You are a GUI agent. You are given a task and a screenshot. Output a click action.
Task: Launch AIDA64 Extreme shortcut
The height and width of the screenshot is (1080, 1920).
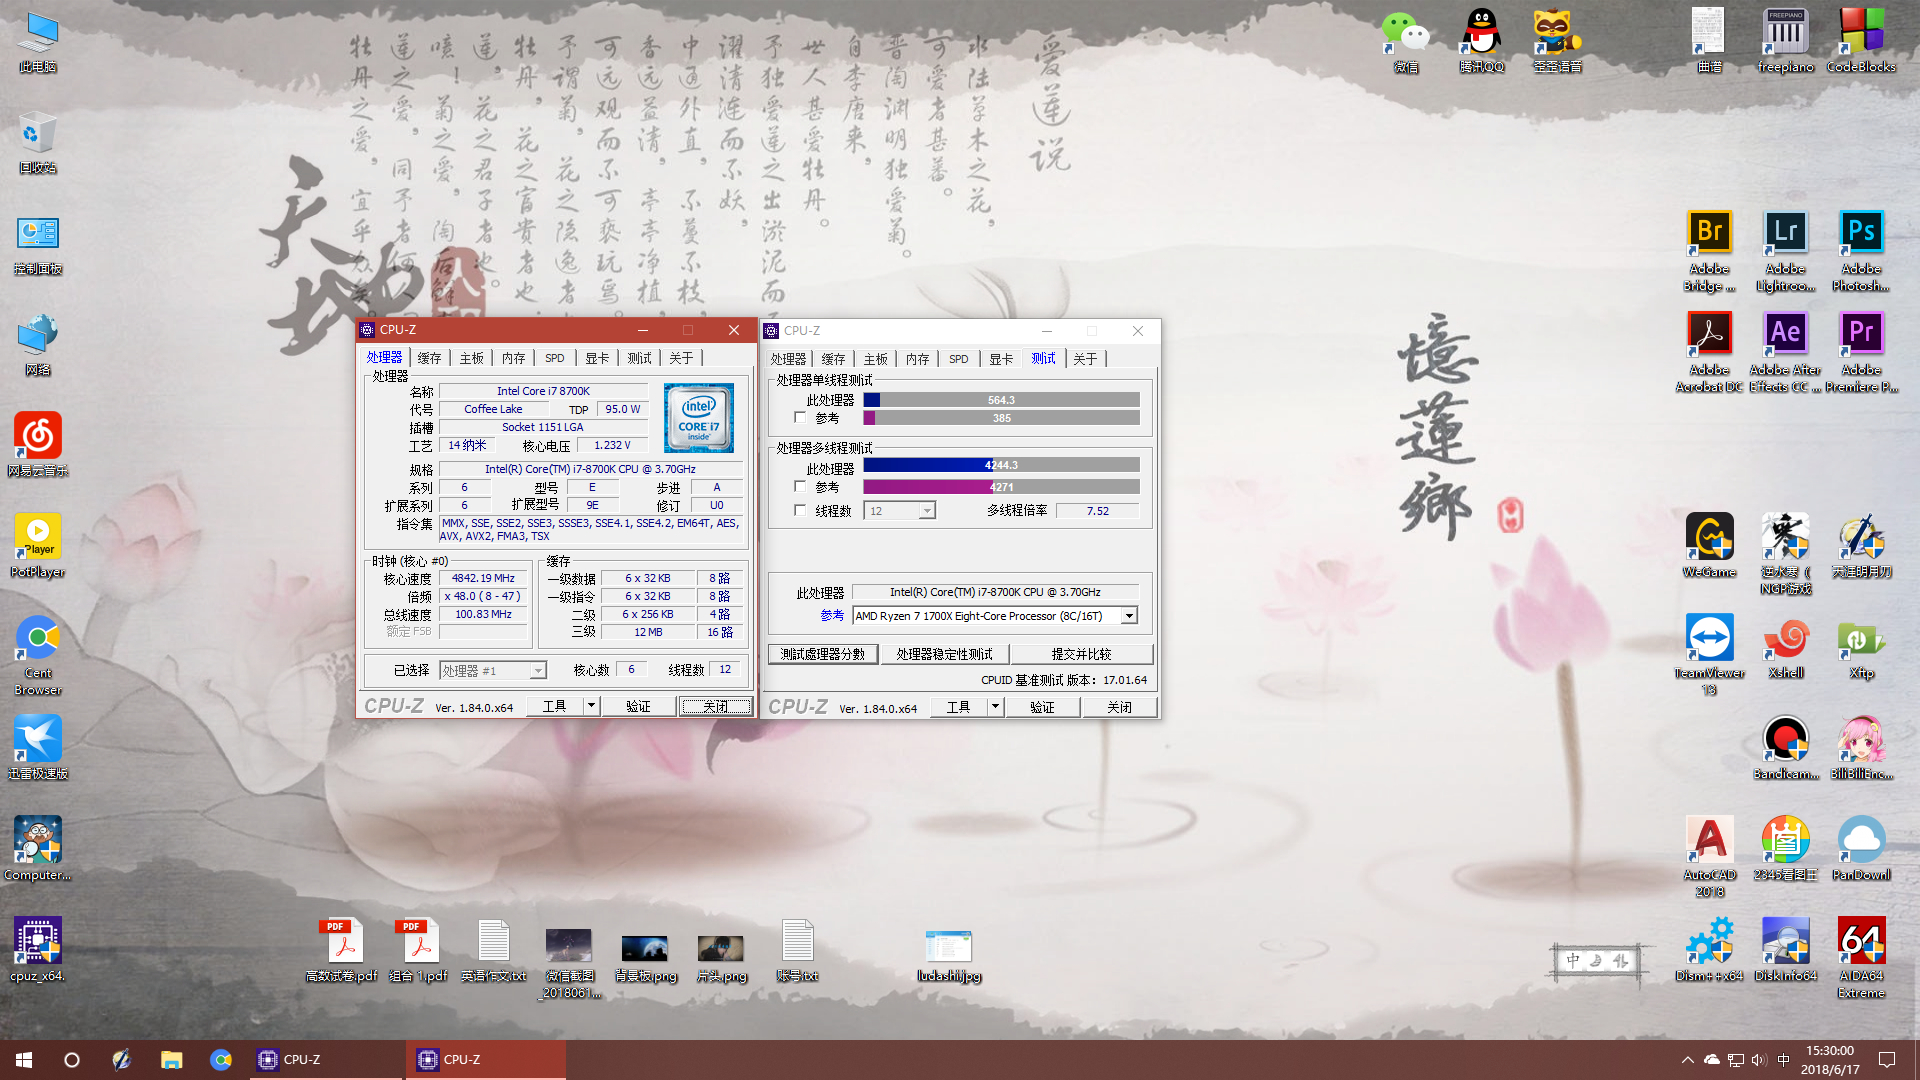[x=1861, y=958]
